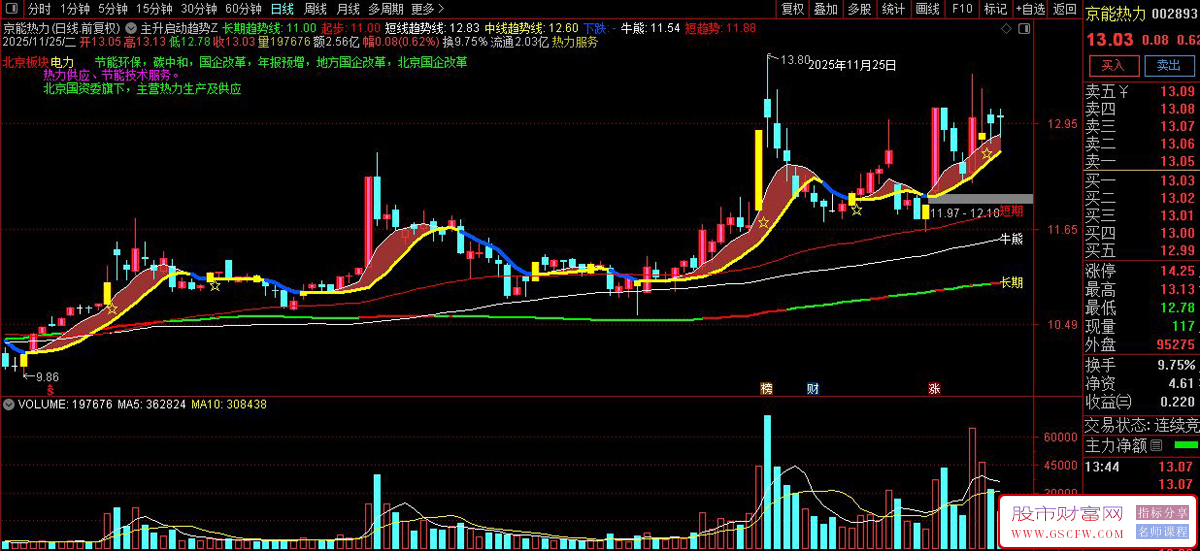Click the 卖一 price 13.05 row
1200x551 pixels.
tap(1142, 162)
